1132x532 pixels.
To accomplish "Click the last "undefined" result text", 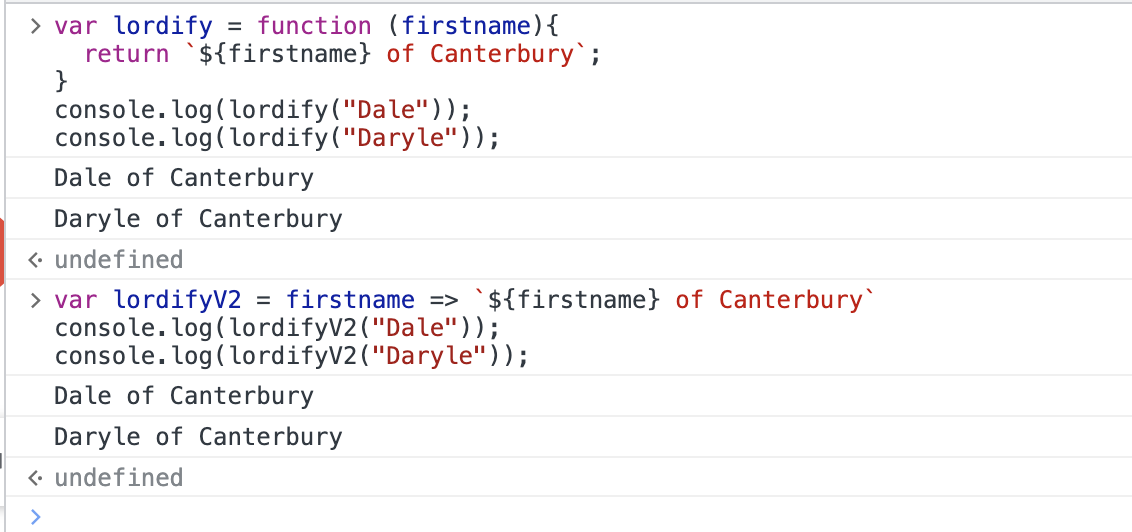I will coord(118,478).
